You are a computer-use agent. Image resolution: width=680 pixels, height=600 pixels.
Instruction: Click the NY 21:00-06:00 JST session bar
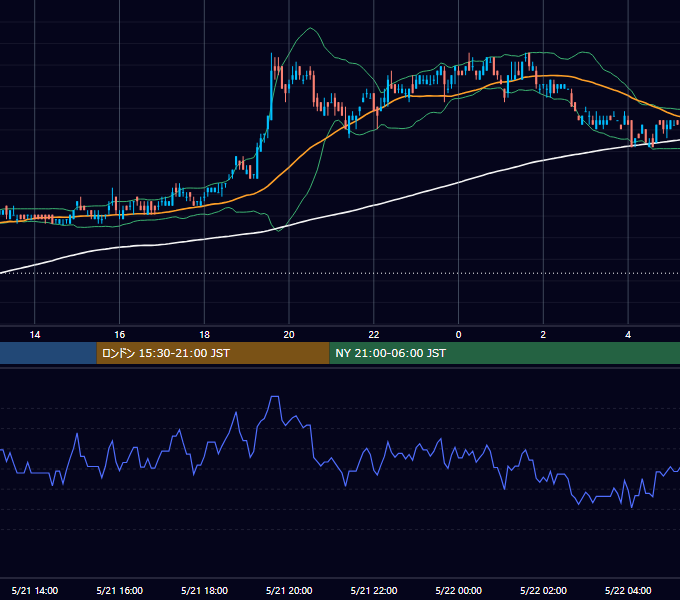tap(505, 353)
